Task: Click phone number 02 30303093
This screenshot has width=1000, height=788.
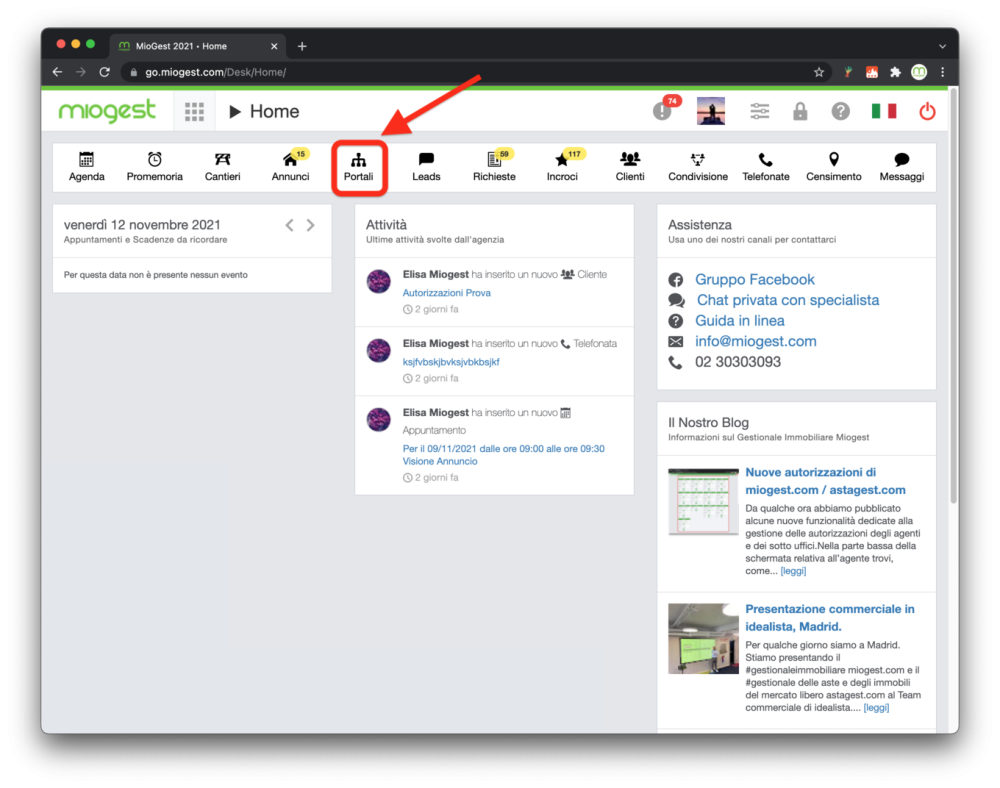Action: point(737,361)
